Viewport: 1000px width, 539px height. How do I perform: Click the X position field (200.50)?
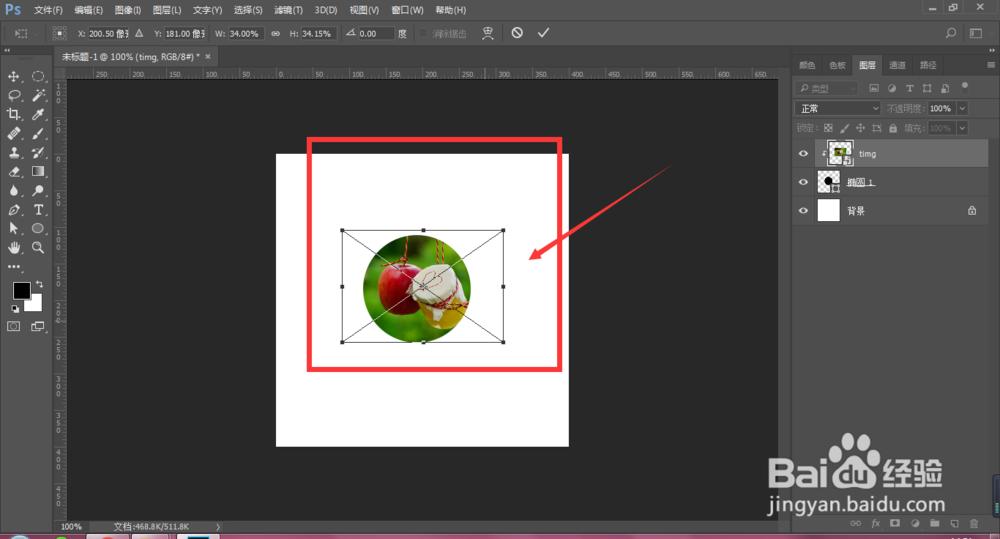[108, 34]
